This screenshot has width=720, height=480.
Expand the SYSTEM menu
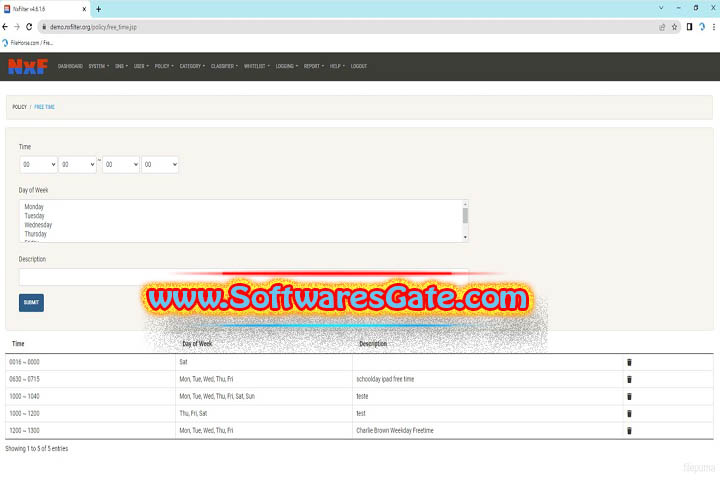point(99,66)
